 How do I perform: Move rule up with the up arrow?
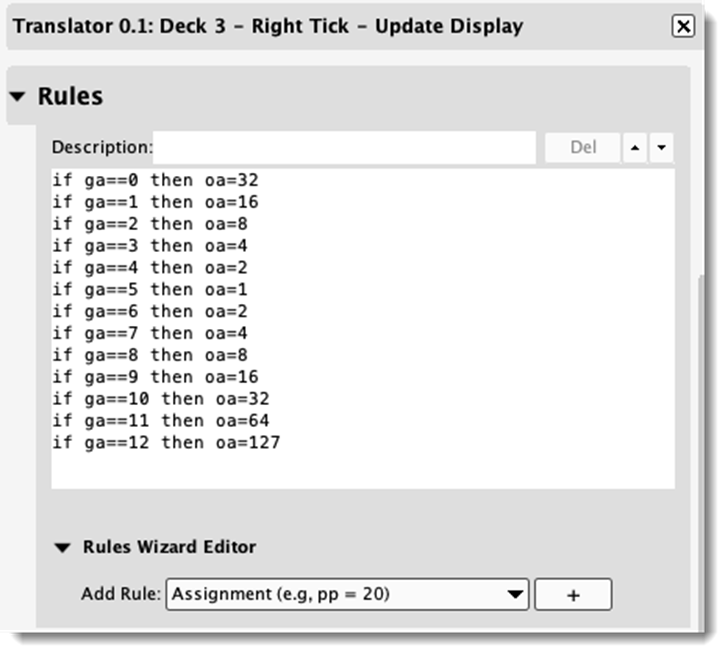click(x=634, y=149)
